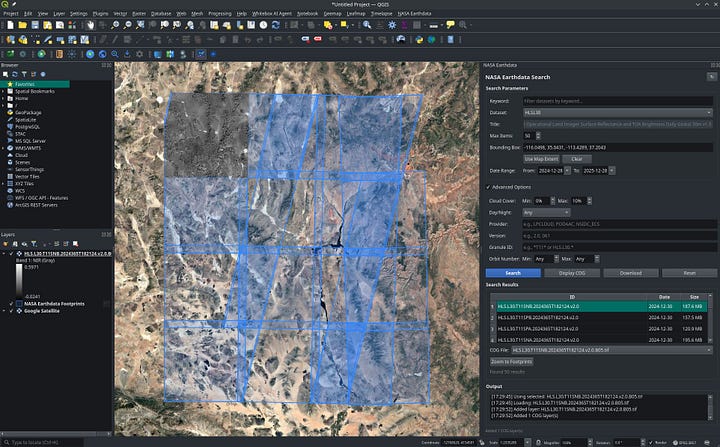Viewport: 720px width, 447px height.
Task: Click the blue globe icon in bottom toolbar row
Action: [x=90, y=54]
